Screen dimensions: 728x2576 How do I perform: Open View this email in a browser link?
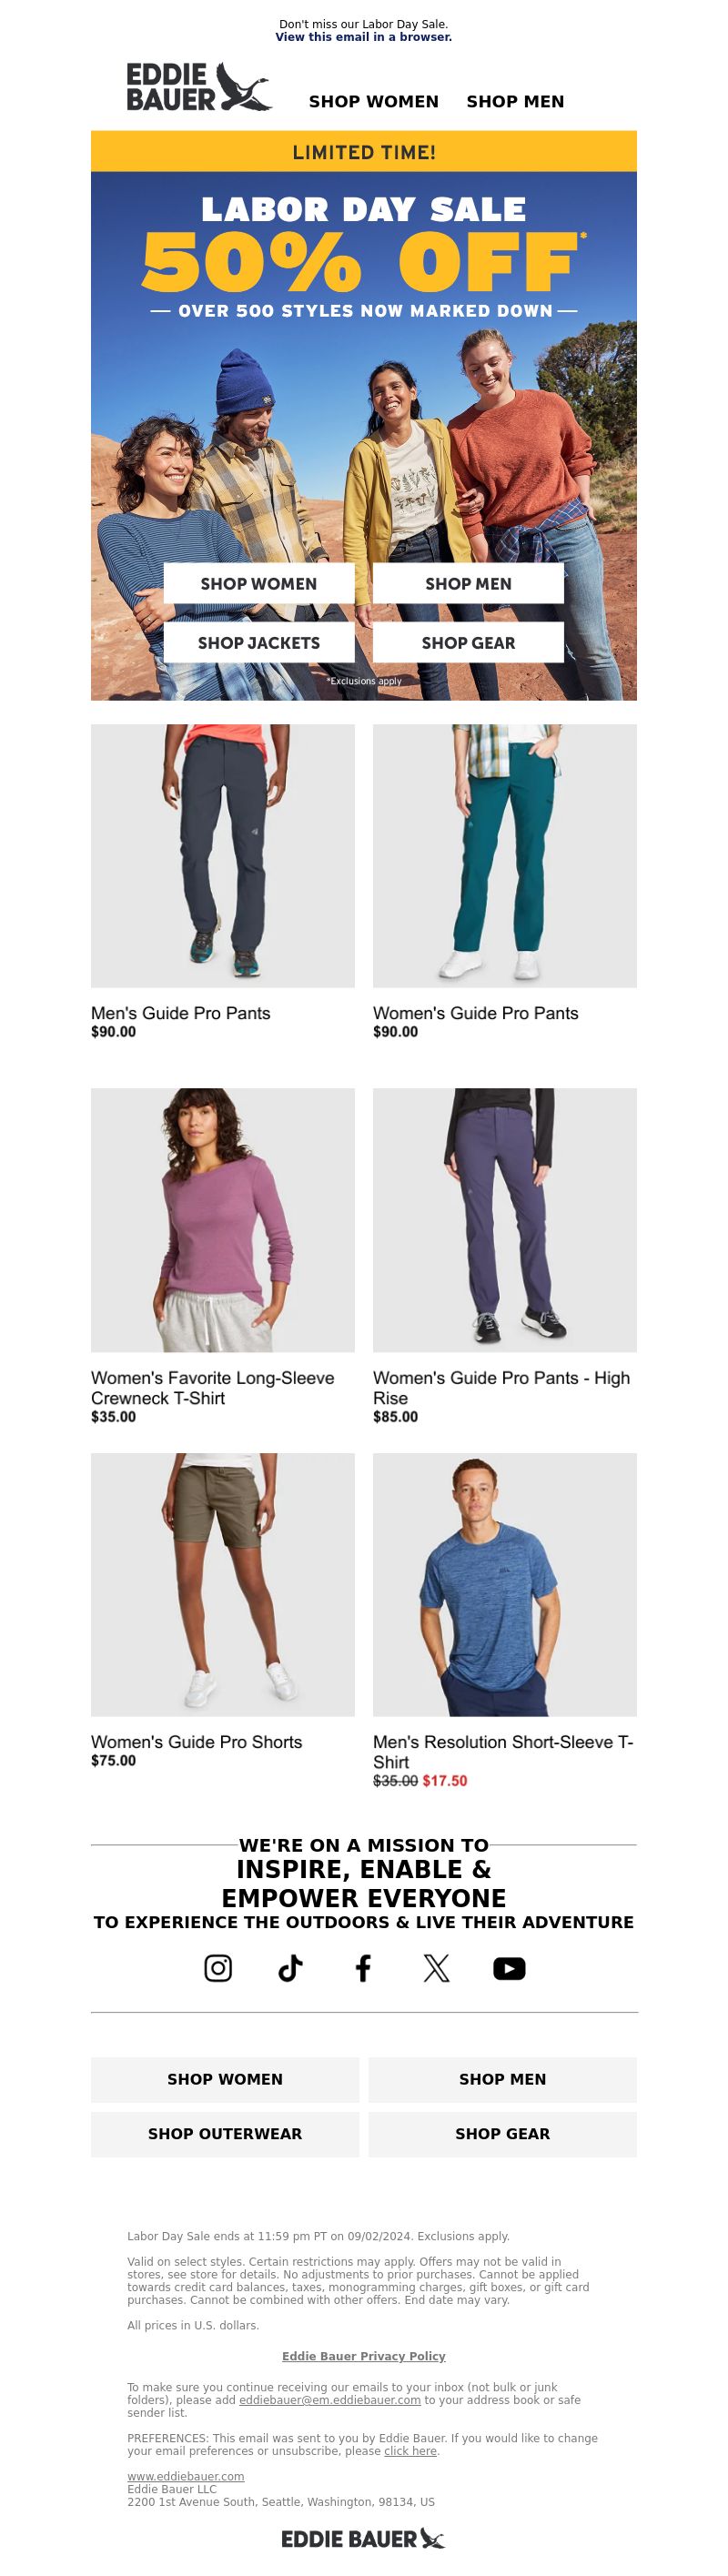click(363, 37)
